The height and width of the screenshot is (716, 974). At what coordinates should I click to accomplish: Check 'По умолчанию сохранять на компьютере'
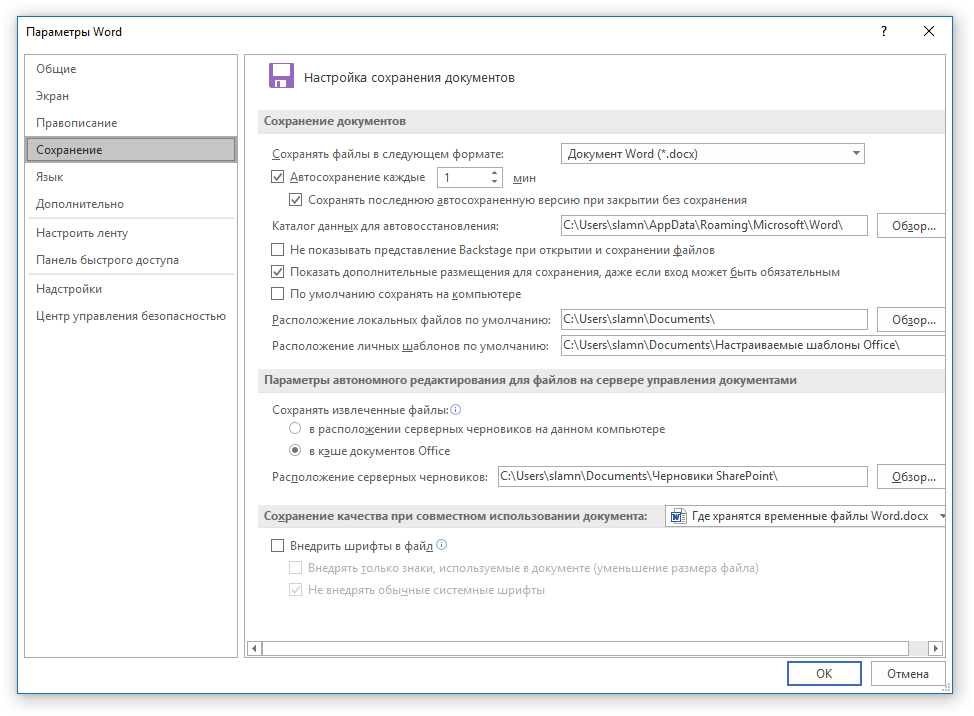tap(279, 295)
